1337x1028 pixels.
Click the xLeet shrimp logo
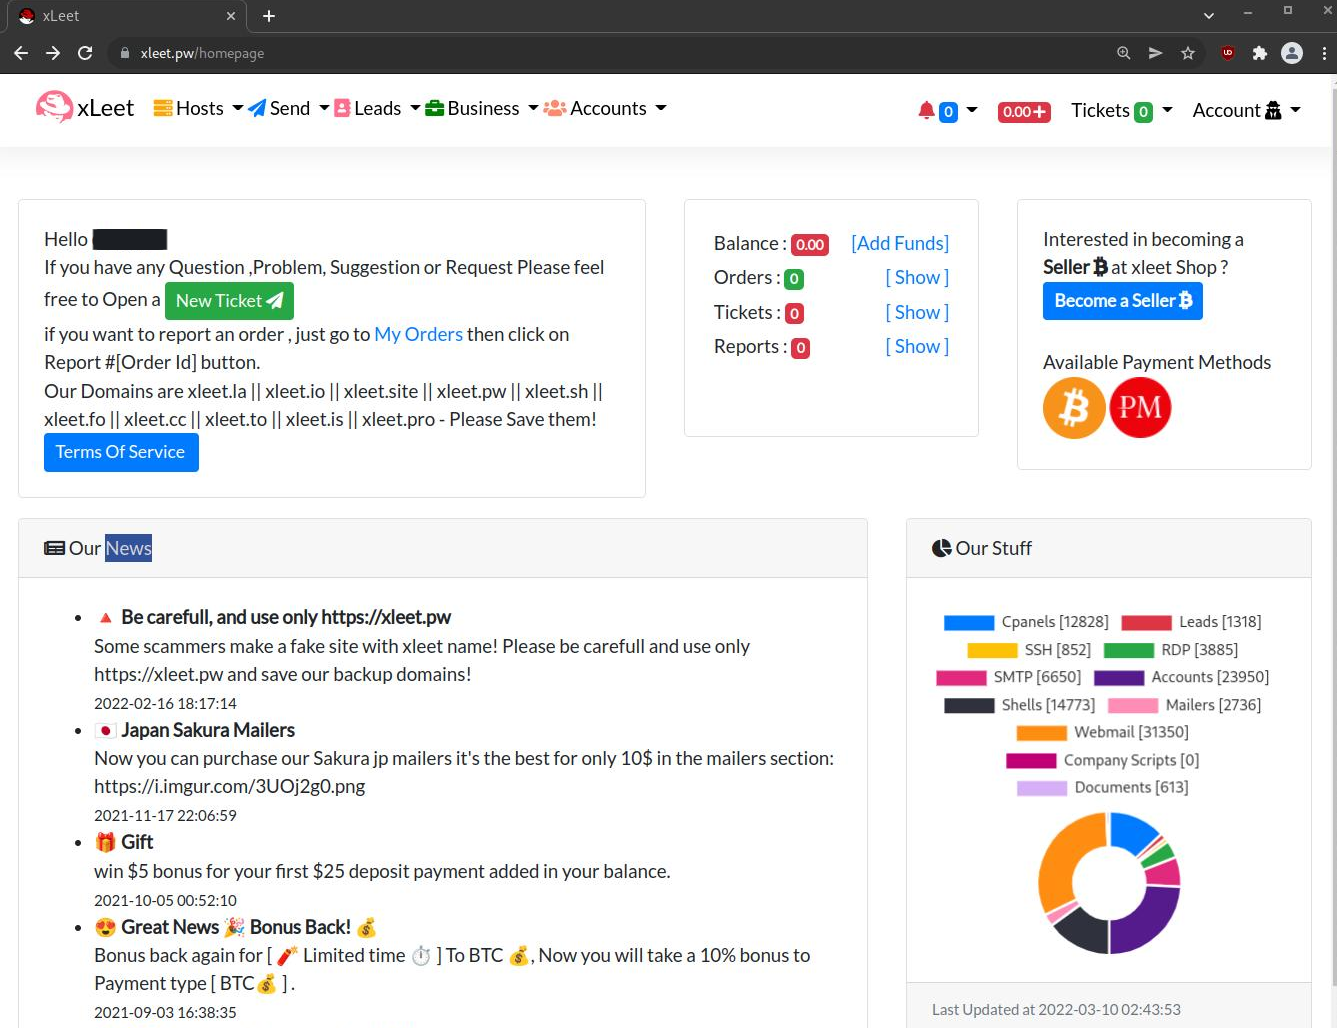pyautogui.click(x=54, y=107)
